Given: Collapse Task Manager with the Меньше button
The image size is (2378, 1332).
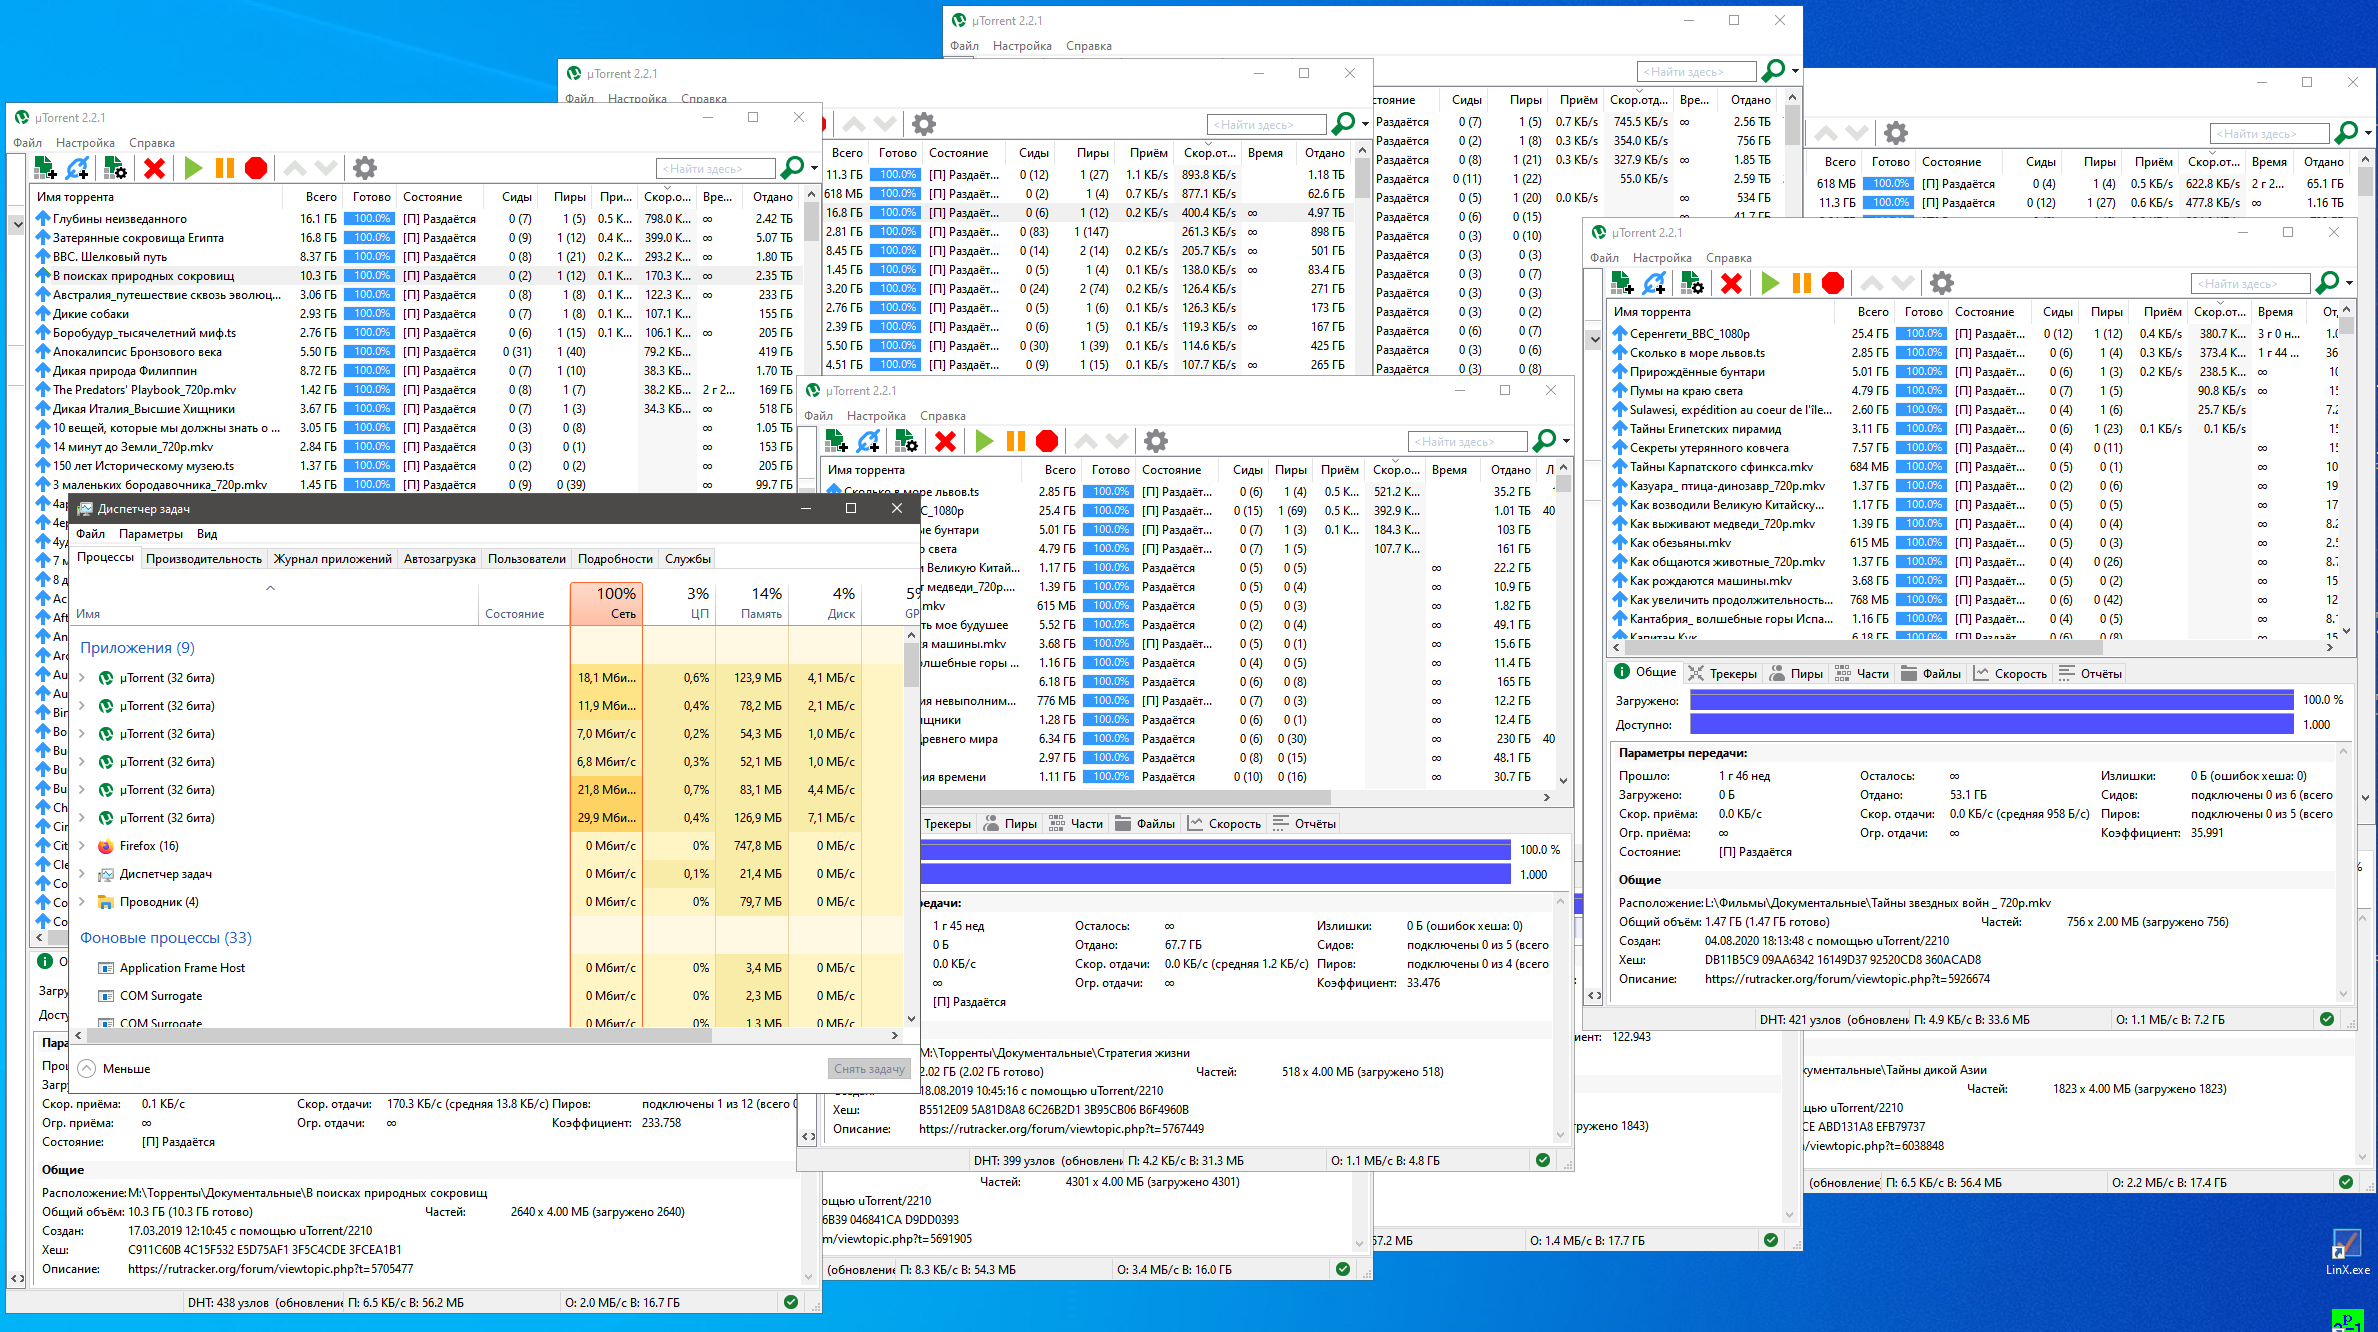Looking at the screenshot, I should (x=115, y=1068).
